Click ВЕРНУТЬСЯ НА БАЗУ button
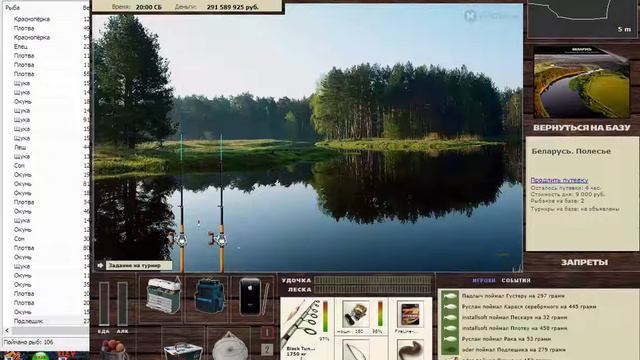The height and width of the screenshot is (360, 640). click(581, 128)
